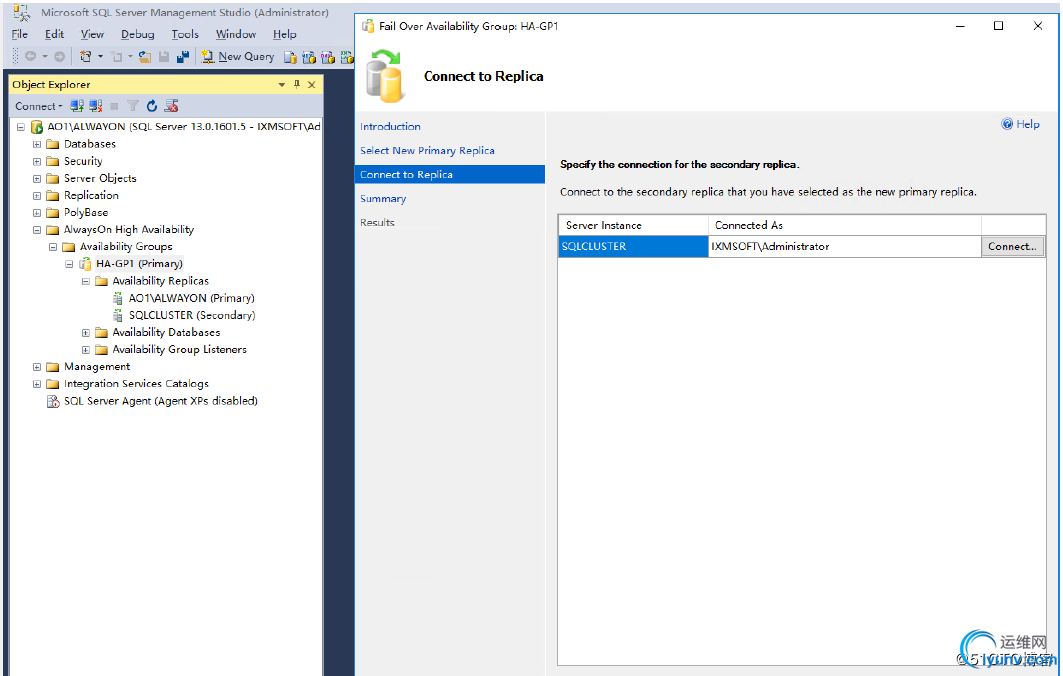Image resolution: width=1063 pixels, height=676 pixels.
Task: Click the Navigate Forward arrow icon
Action: tap(60, 56)
